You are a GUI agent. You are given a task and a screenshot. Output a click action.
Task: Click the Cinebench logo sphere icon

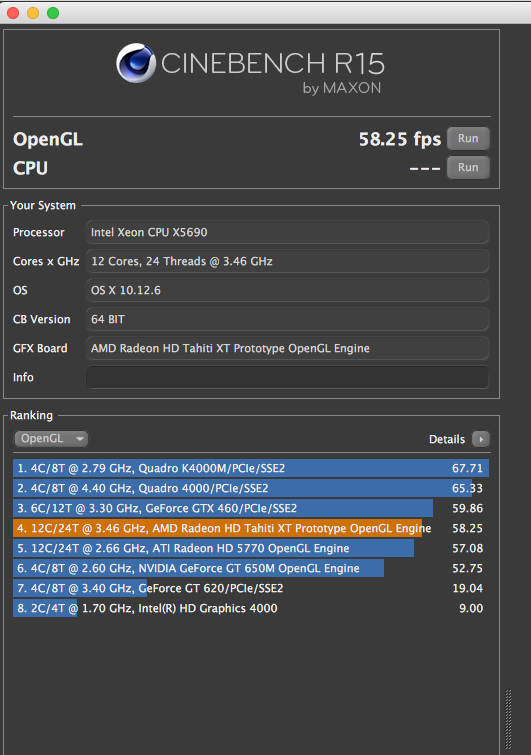pos(136,63)
